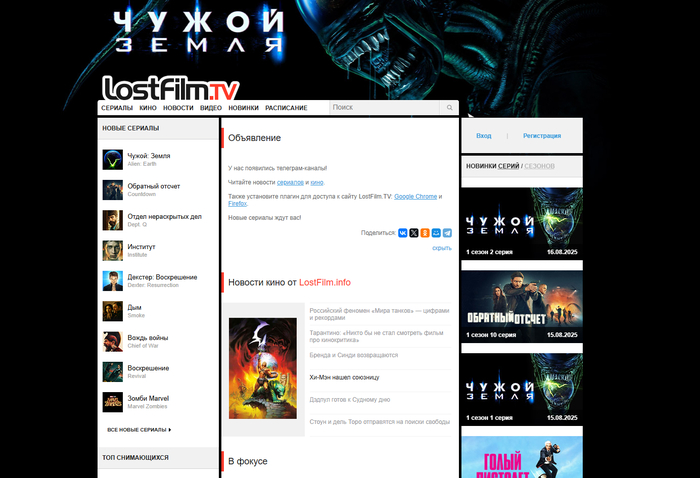The height and width of the screenshot is (478, 700).
Task: Open the Zombi Marvel poster icon
Action: [x=112, y=402]
